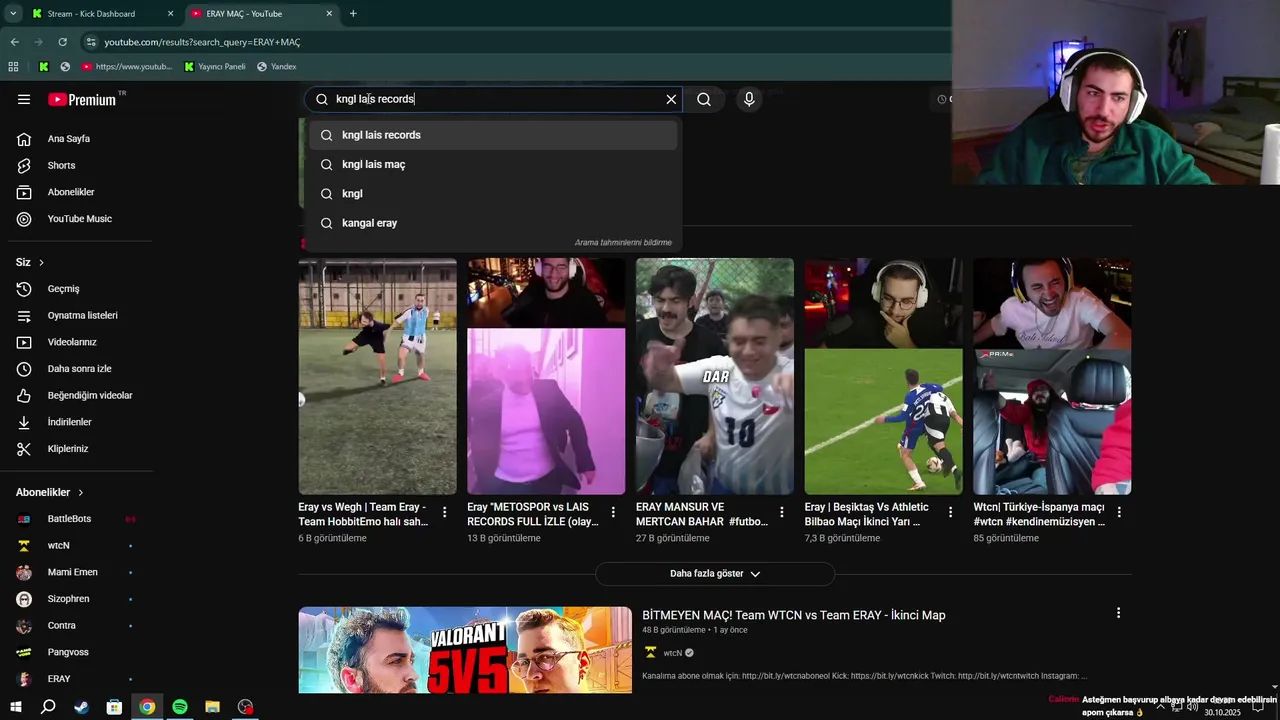Pick suggestion "kngl lais maç"
The image size is (1280, 720).
pyautogui.click(x=493, y=164)
